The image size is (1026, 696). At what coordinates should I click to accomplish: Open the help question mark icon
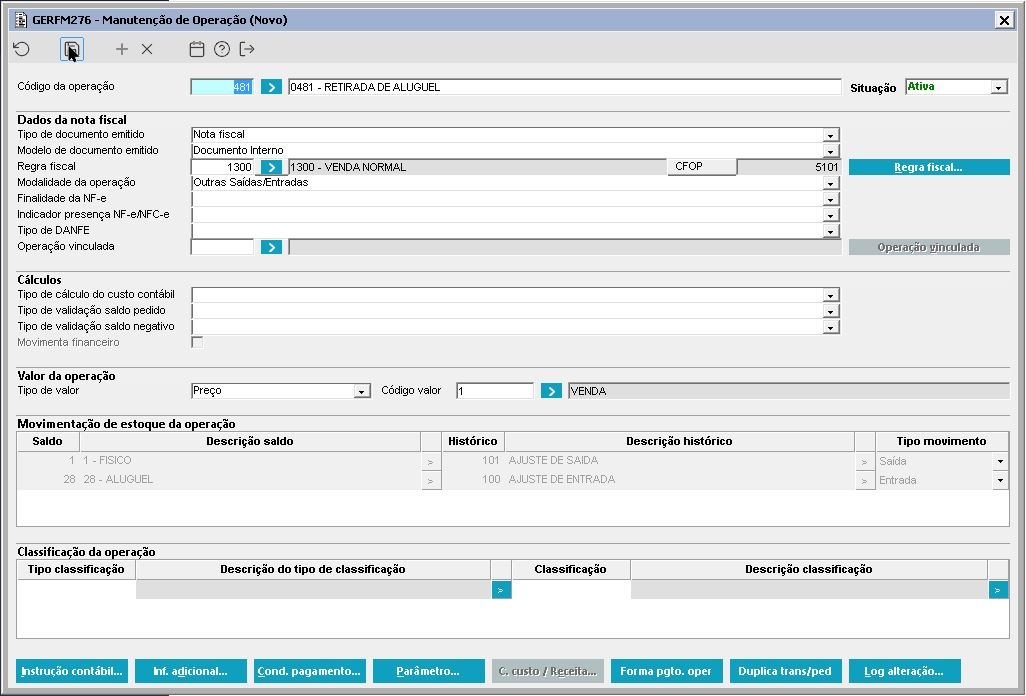(222, 49)
